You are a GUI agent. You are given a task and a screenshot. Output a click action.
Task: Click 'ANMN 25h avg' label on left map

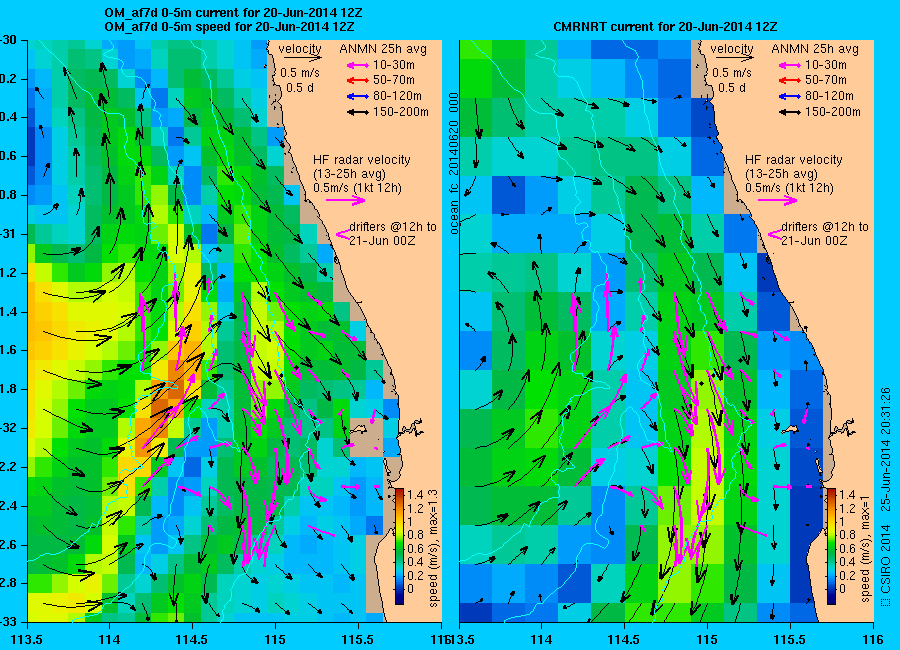[x=383, y=49]
